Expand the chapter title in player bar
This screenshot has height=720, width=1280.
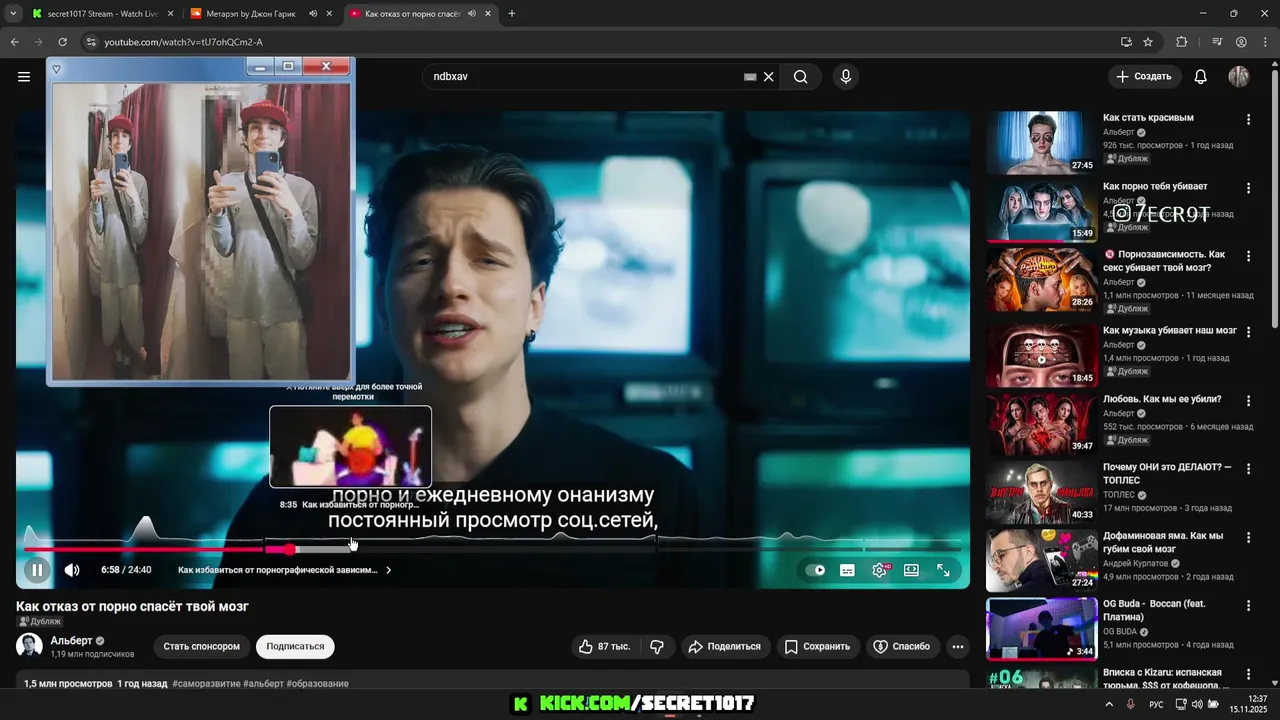click(285, 570)
